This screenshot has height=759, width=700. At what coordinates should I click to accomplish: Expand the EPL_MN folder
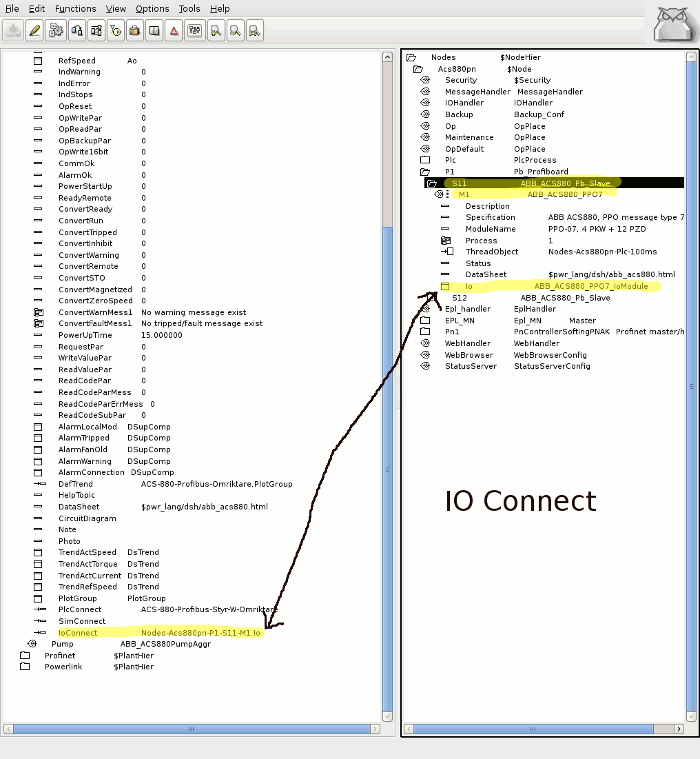pyautogui.click(x=425, y=320)
